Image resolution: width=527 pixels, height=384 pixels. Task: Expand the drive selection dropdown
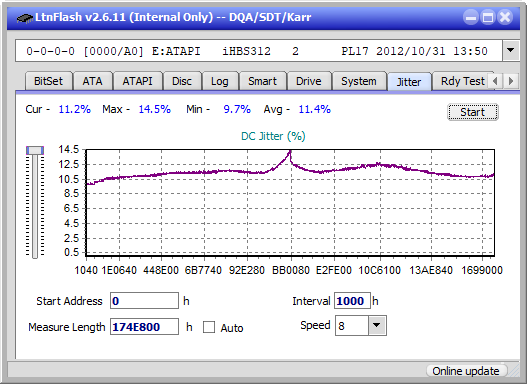(511, 51)
